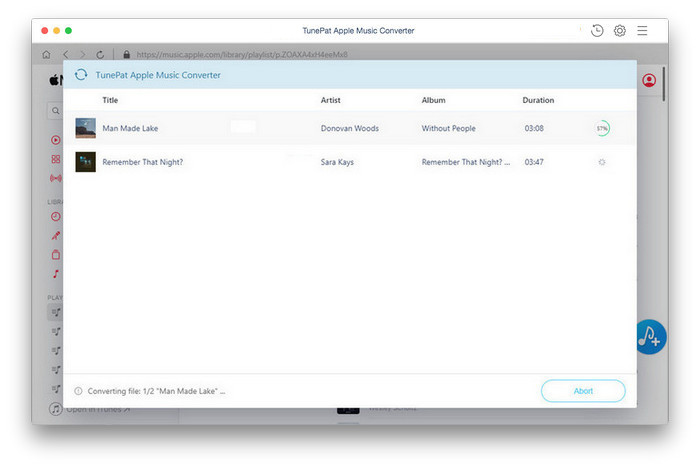700x469 pixels.
Task: Click the info icon beside Converting file
Action: [x=78, y=391]
